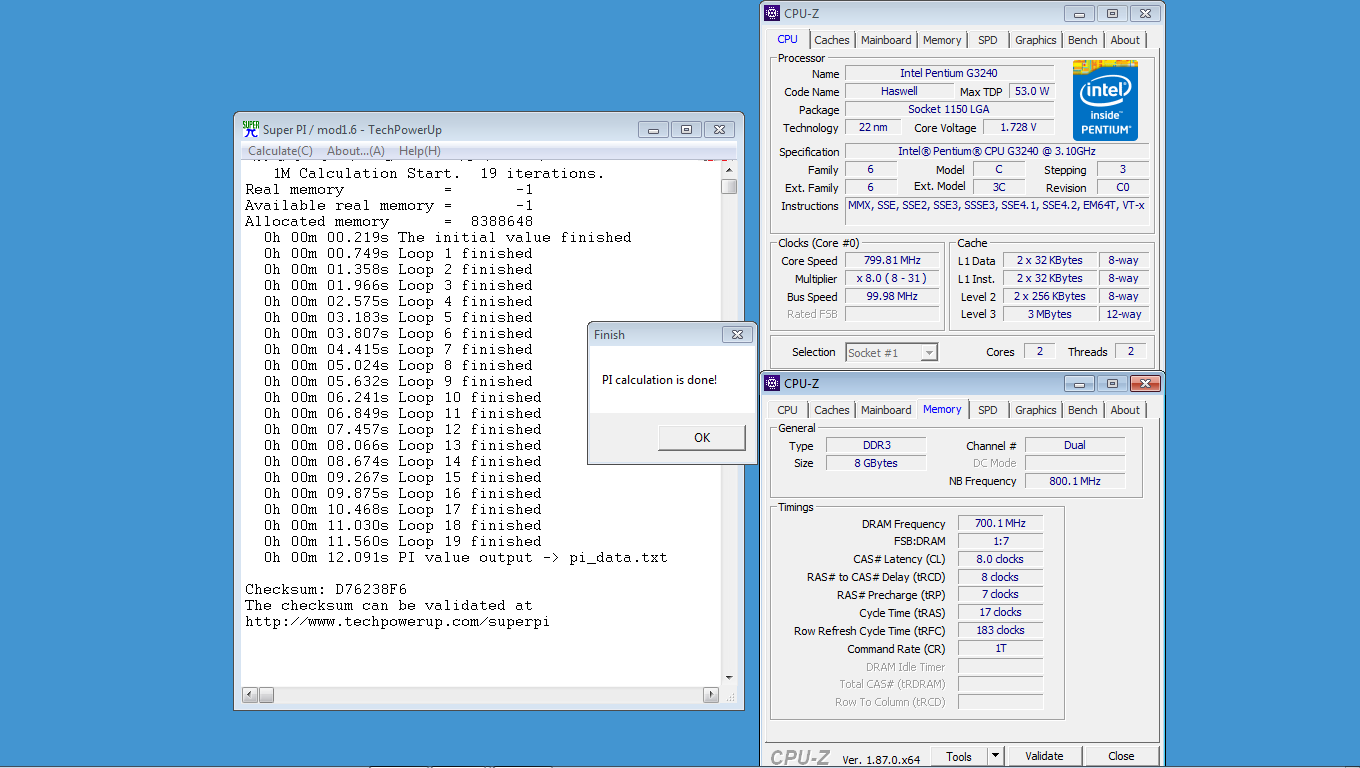Image resolution: width=1360 pixels, height=768 pixels.
Task: Click the DRAM Frequency value 700.1 MHz
Action: [1000, 523]
